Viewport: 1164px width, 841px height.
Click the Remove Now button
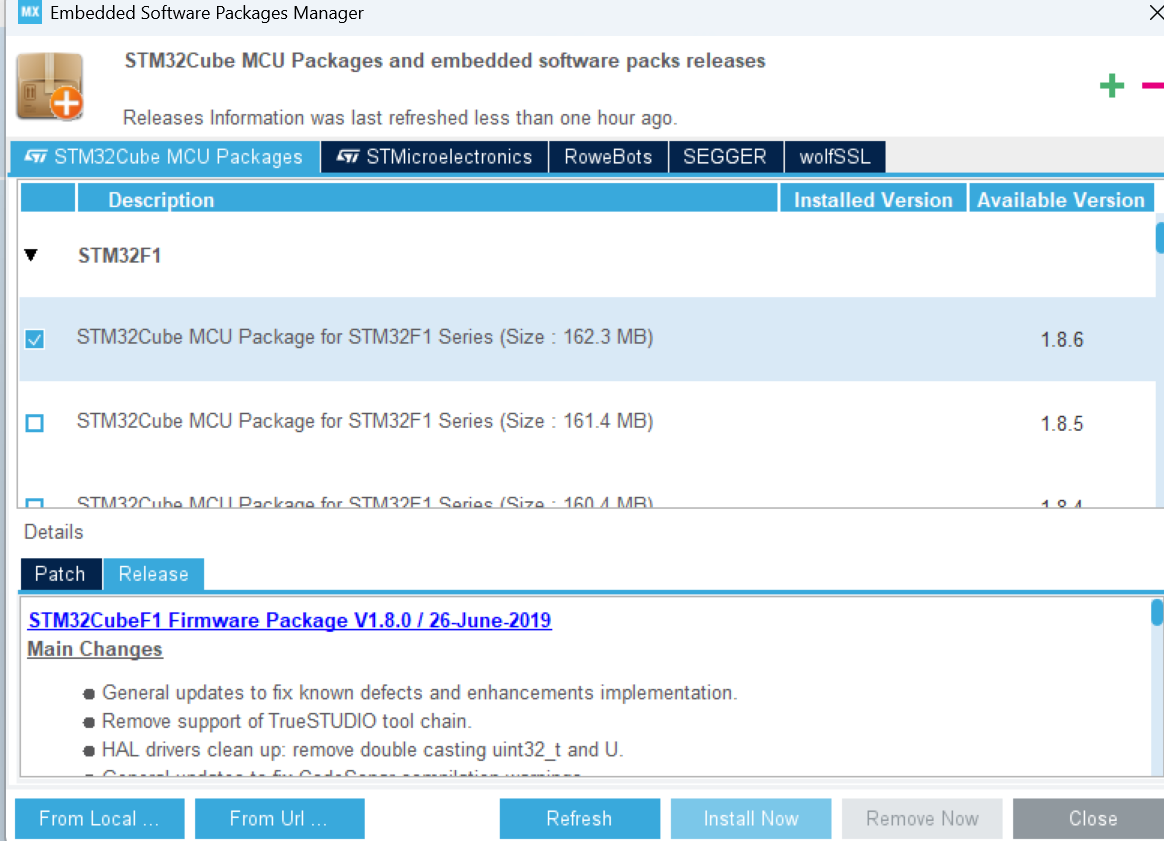(922, 819)
